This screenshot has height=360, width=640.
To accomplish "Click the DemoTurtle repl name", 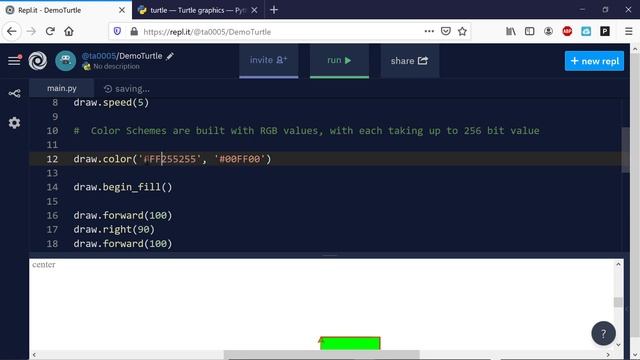I will [x=141, y=56].
